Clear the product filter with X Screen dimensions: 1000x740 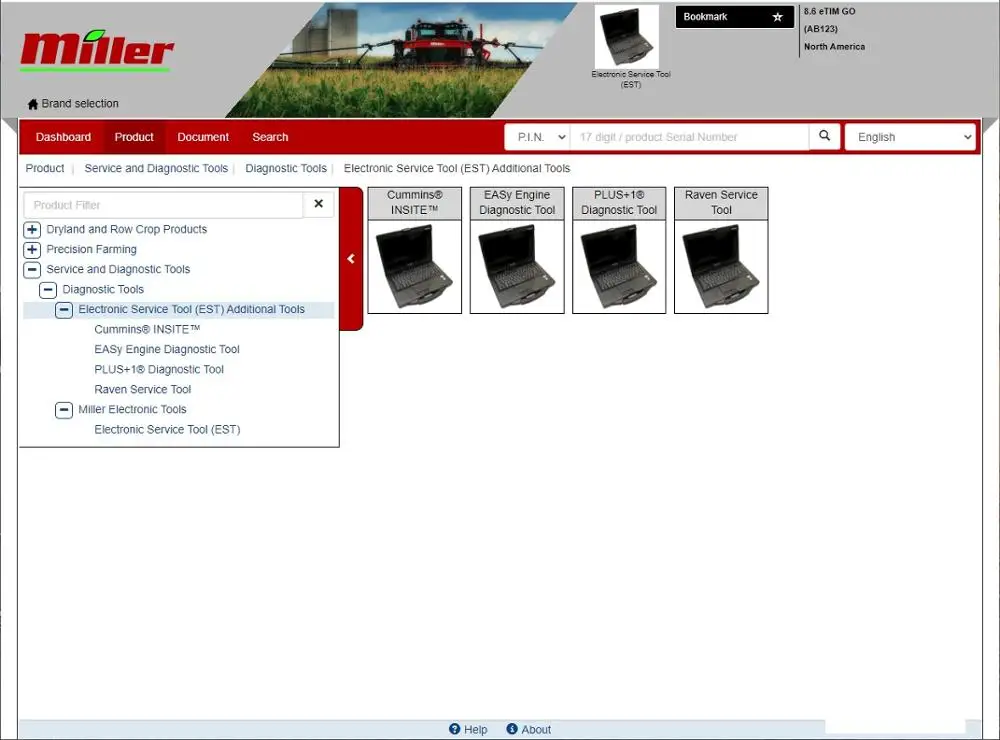point(319,204)
